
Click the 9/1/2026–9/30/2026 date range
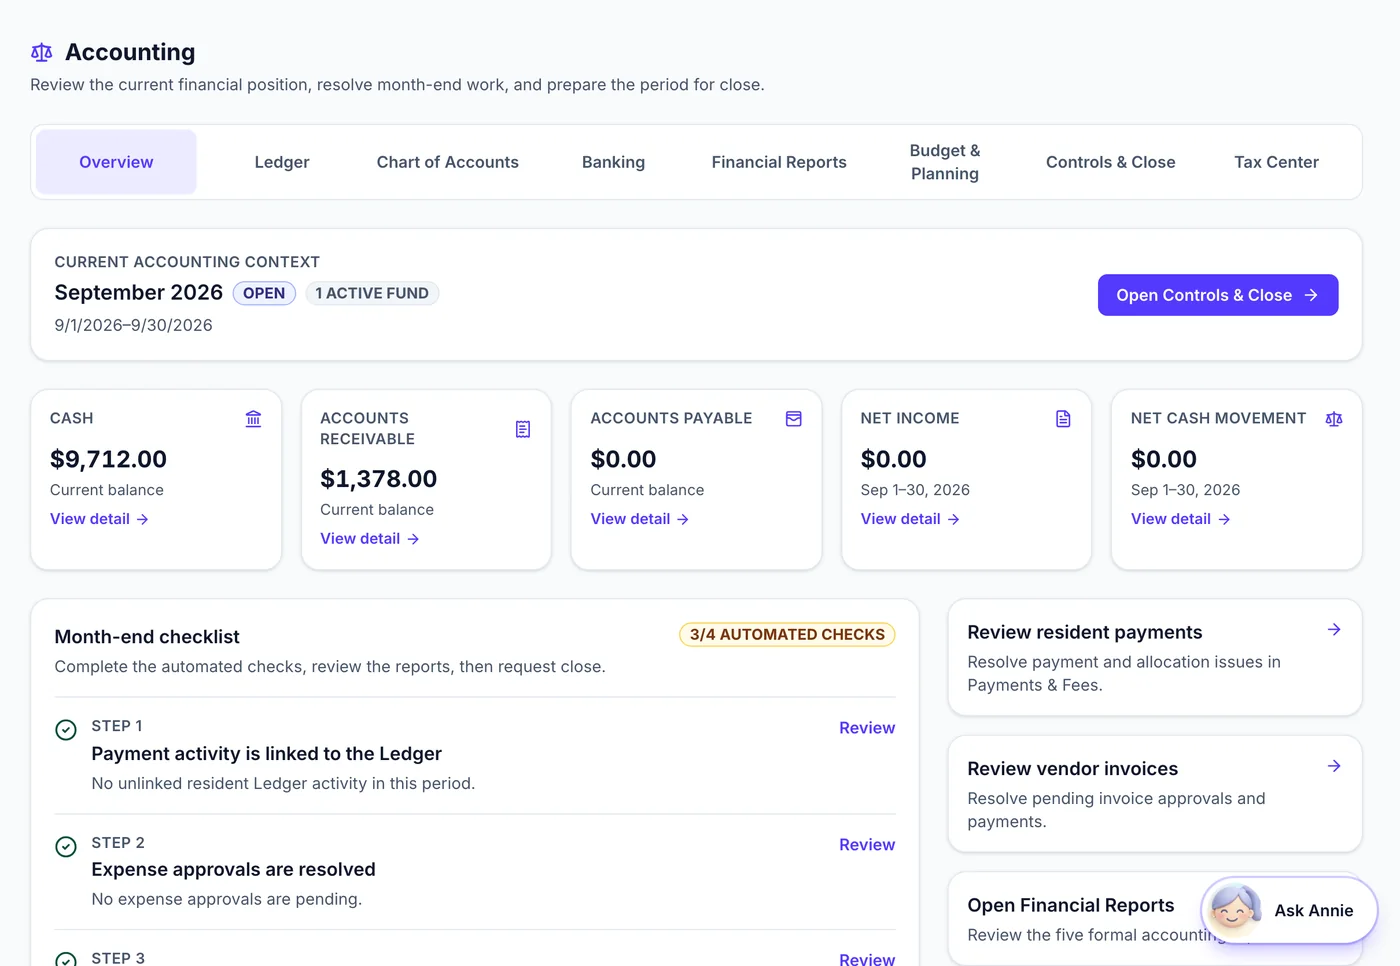point(133,325)
